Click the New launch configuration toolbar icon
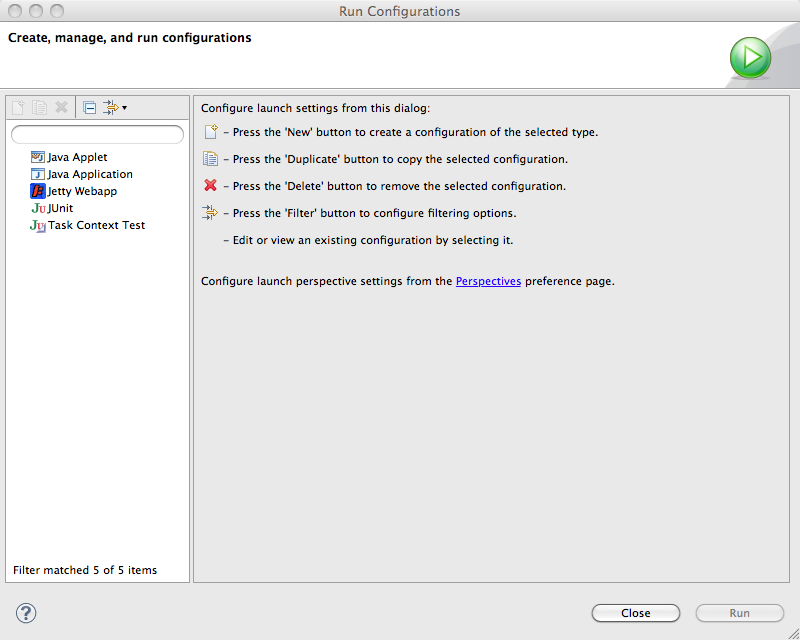 click(x=18, y=108)
